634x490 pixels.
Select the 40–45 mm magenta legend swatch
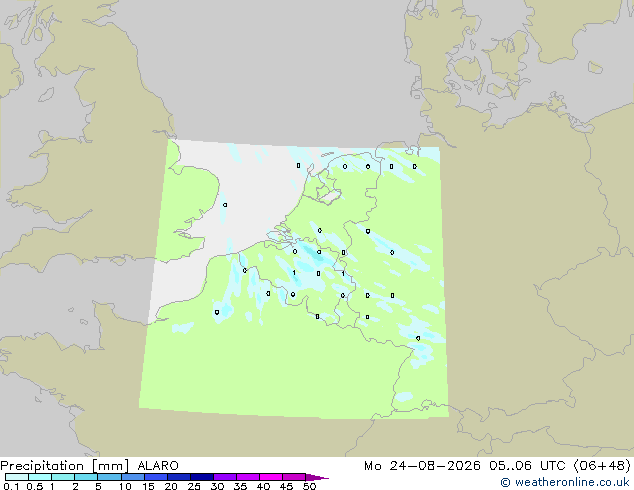click(x=271, y=477)
